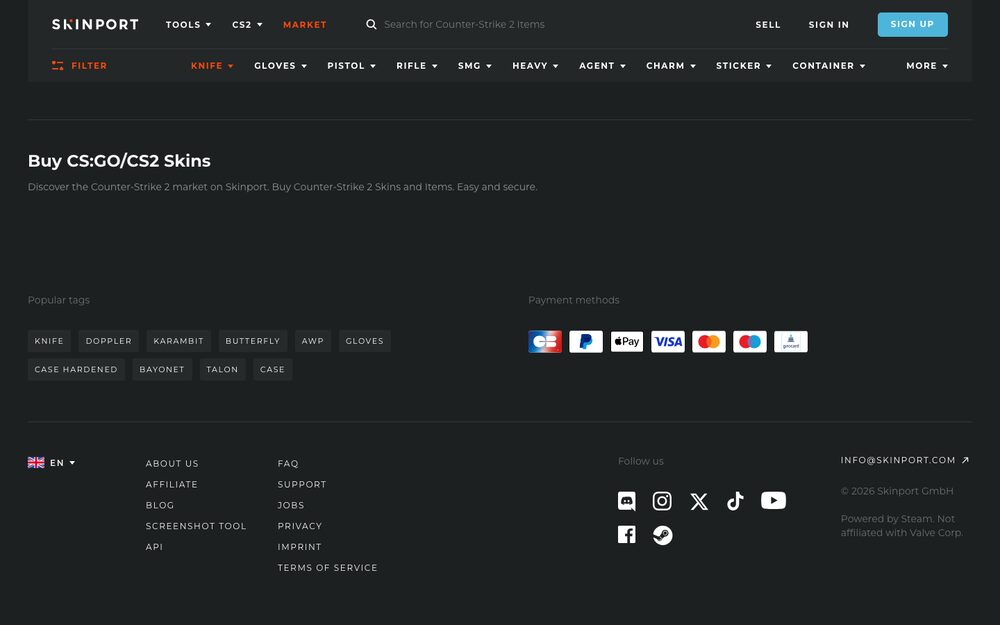Viewport: 1000px width, 625px height.
Task: Expand the Knife category dropdown
Action: point(212,66)
